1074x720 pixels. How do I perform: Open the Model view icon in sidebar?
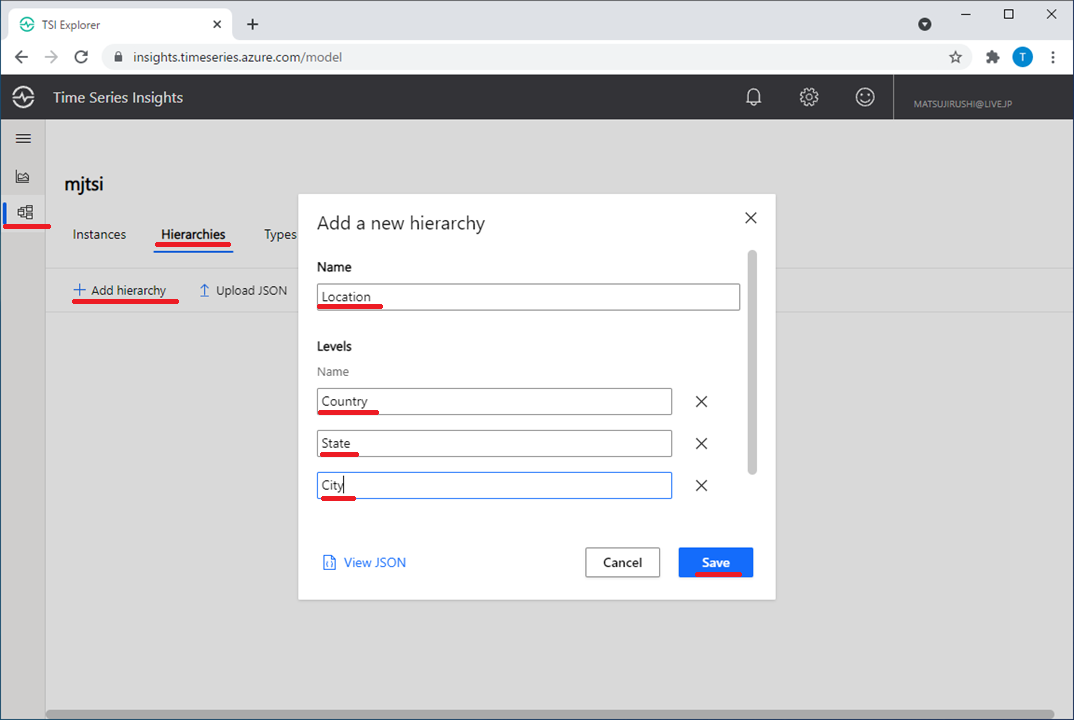point(25,212)
